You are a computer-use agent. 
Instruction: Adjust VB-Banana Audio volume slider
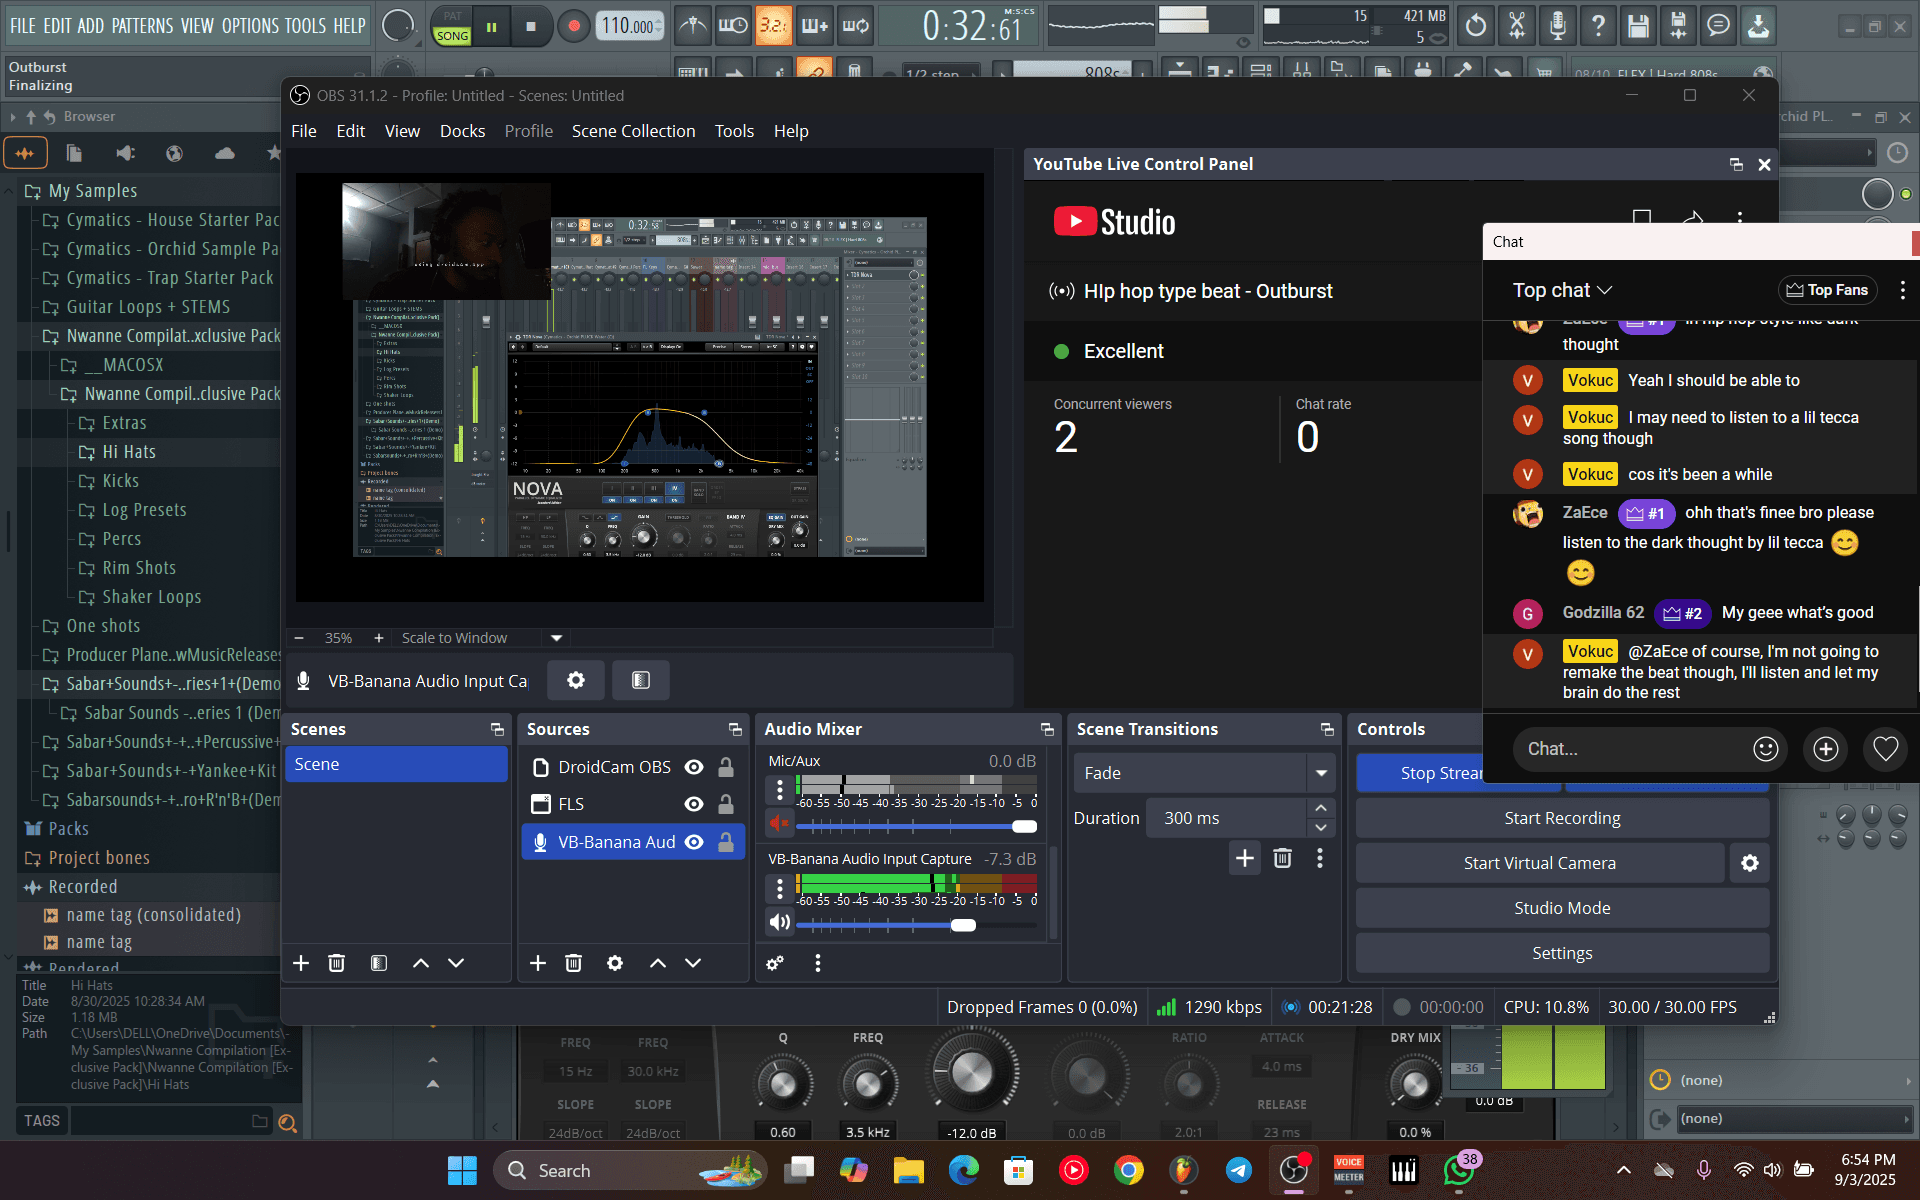click(x=915, y=925)
